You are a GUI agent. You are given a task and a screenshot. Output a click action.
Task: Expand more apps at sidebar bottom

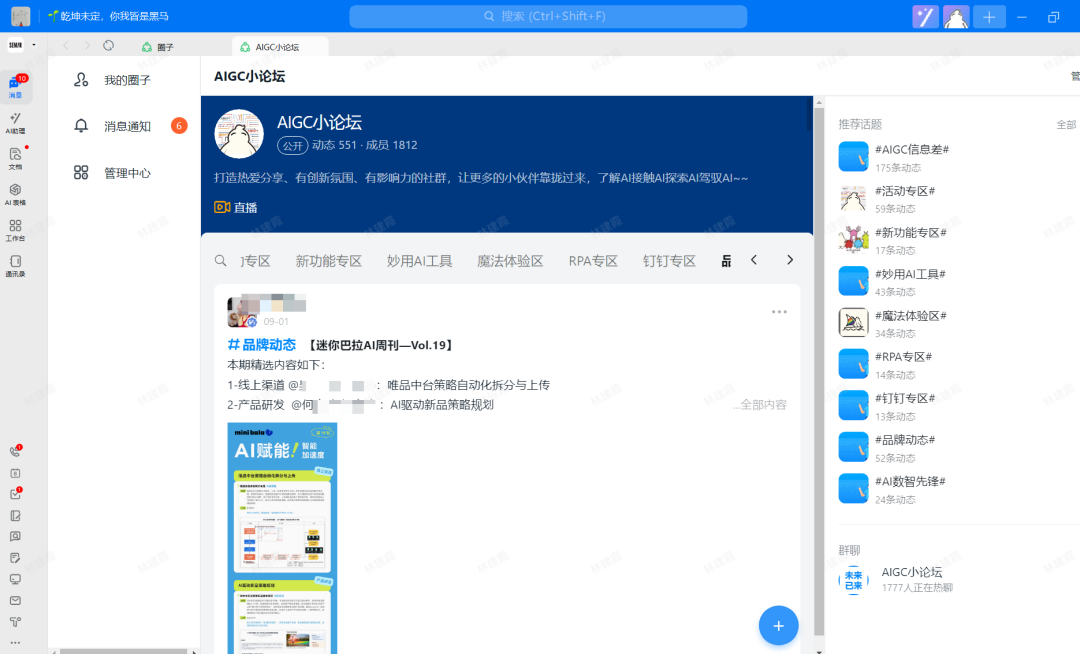coord(15,642)
